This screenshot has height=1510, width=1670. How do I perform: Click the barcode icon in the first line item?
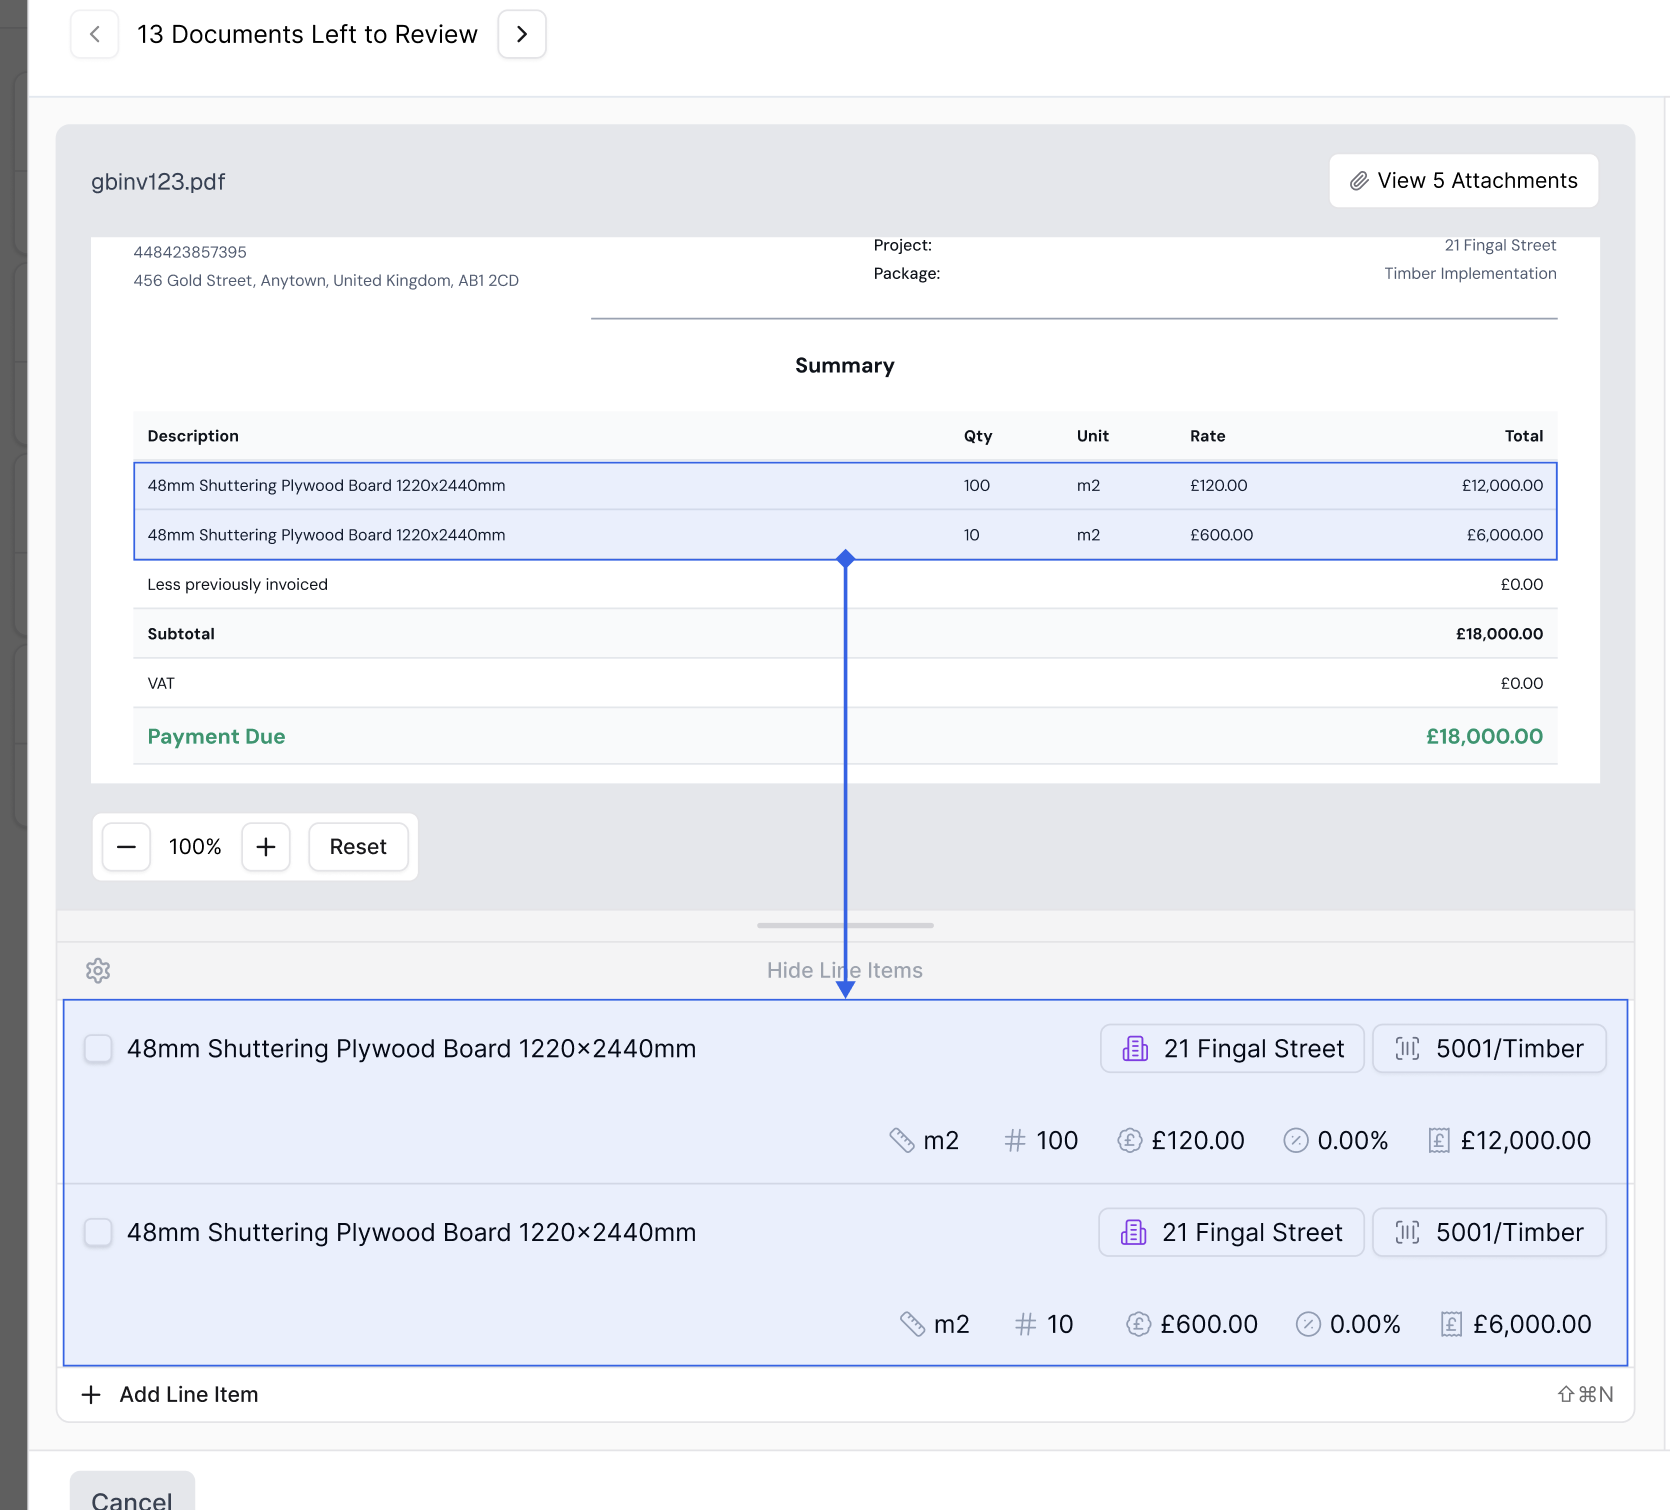click(1407, 1049)
